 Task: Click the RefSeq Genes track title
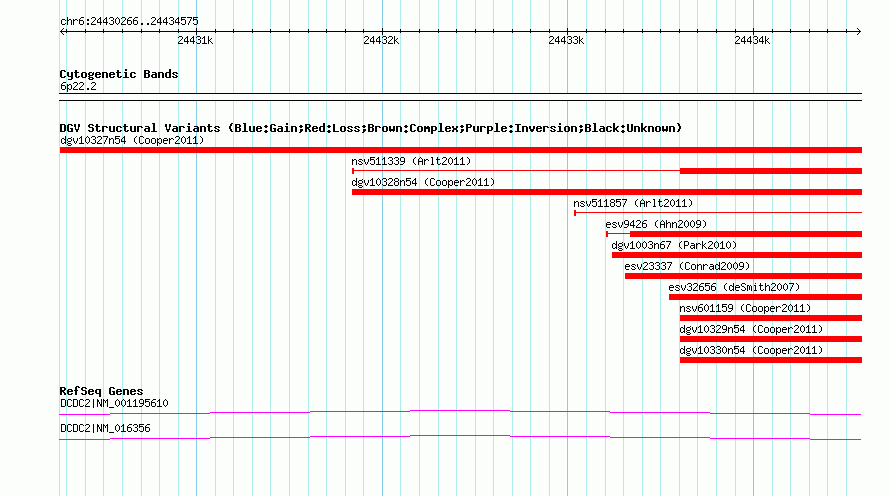[x=101, y=391]
